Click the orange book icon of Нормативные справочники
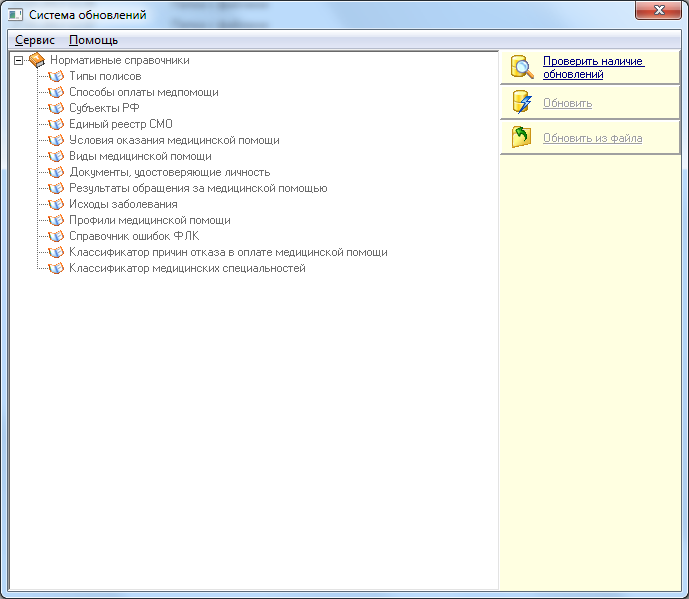Viewport: 689px width, 599px height. pos(37,60)
